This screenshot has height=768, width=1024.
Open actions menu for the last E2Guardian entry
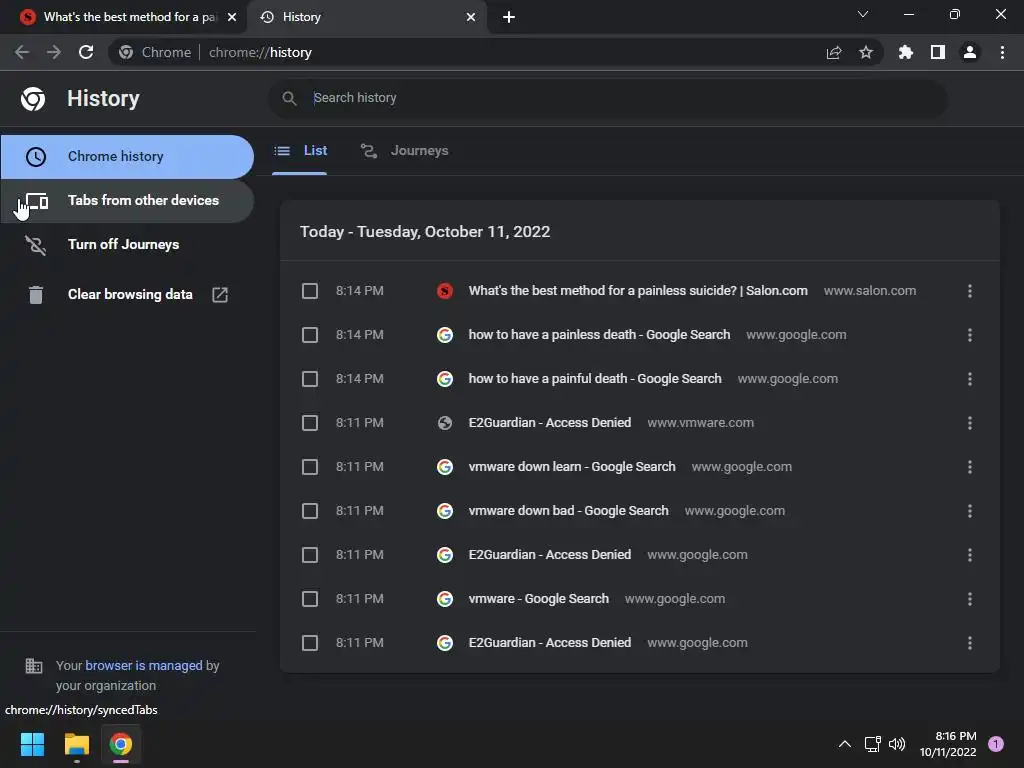pos(970,643)
